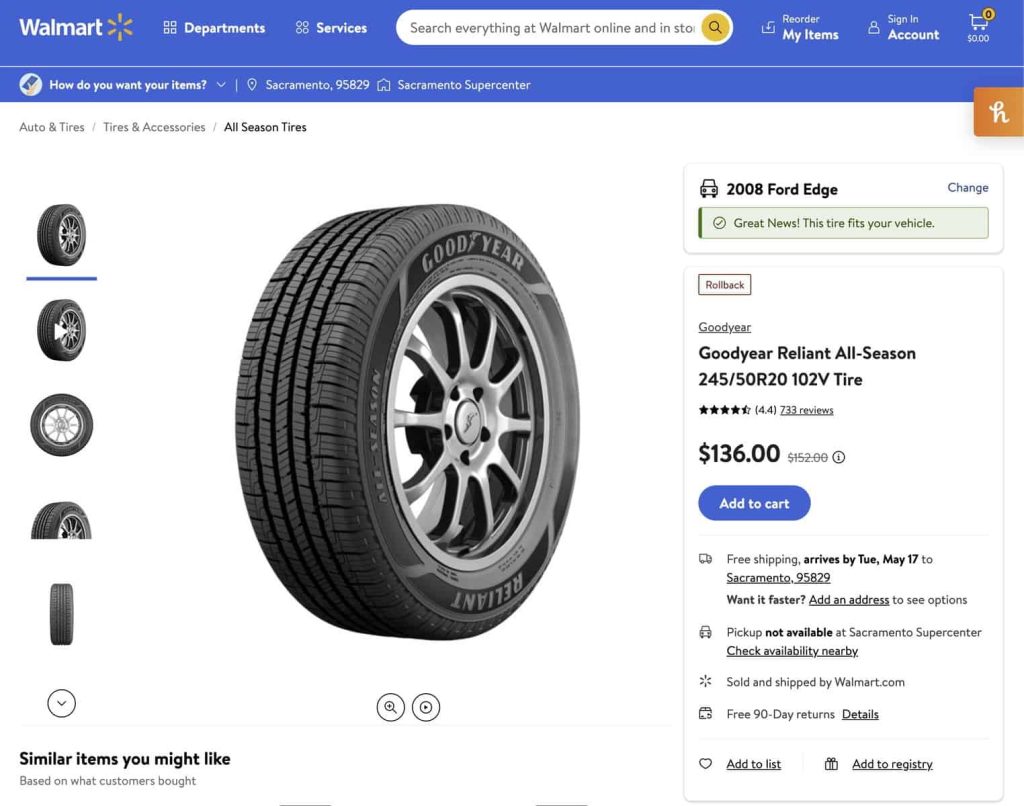Click the location pin for Sacramento, 95829

pos(253,85)
